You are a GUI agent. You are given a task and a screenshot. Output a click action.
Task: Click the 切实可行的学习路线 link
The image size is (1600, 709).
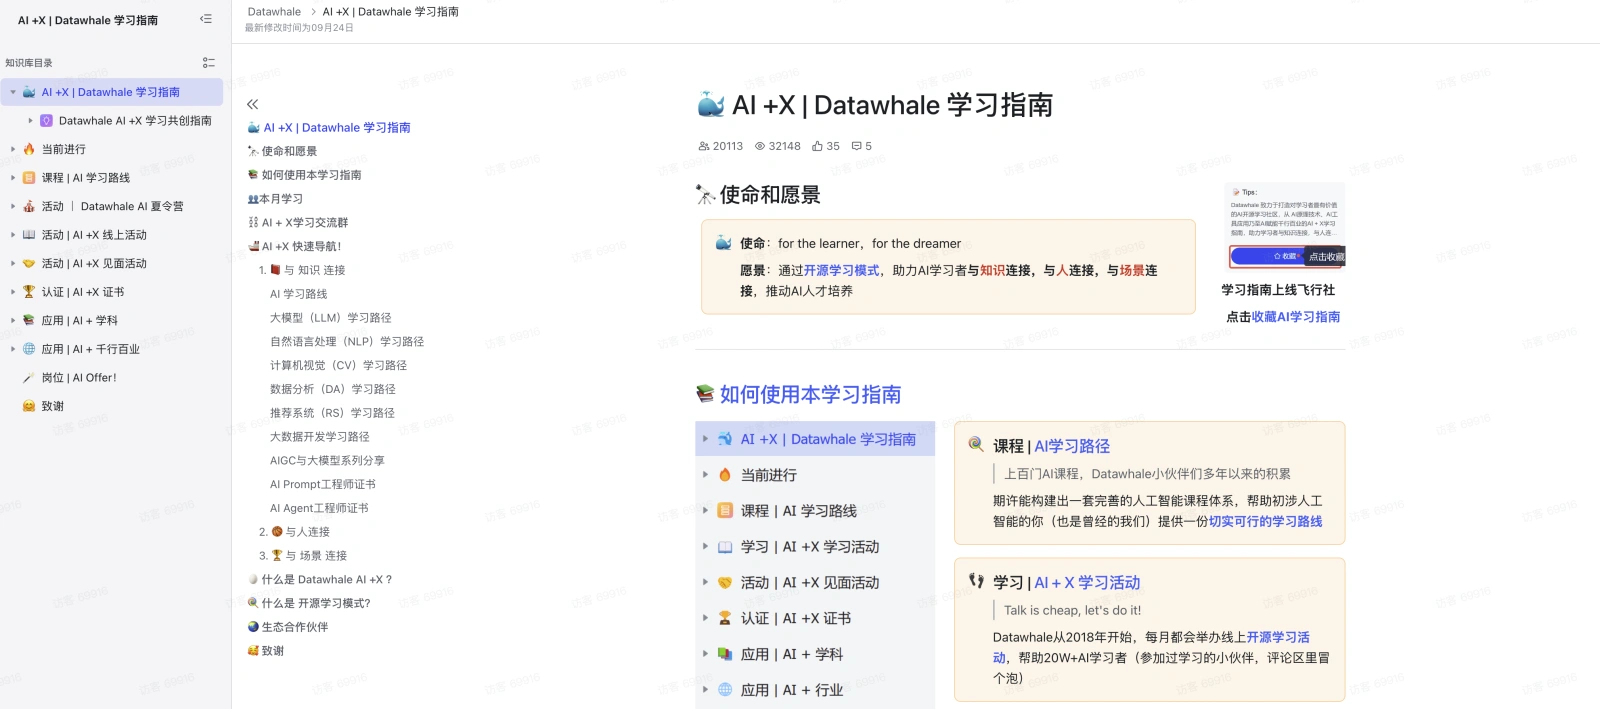click(1265, 521)
